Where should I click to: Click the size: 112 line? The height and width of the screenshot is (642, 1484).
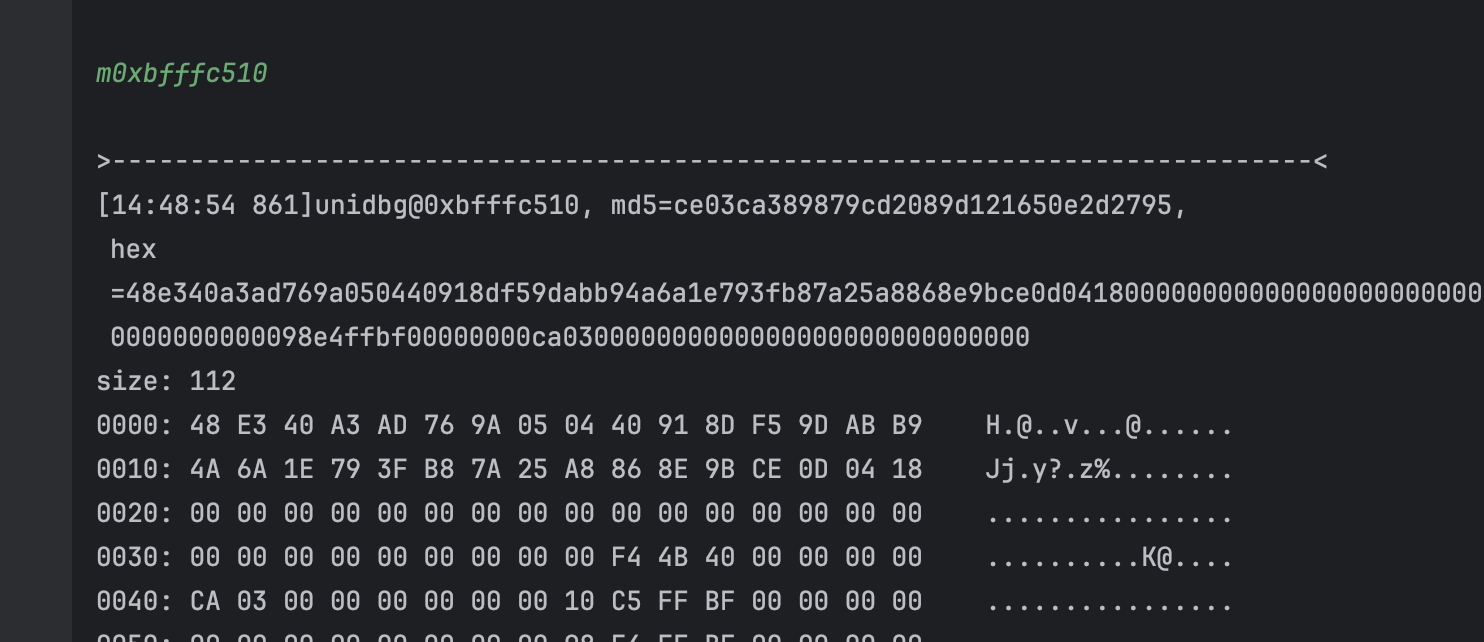coord(166,381)
